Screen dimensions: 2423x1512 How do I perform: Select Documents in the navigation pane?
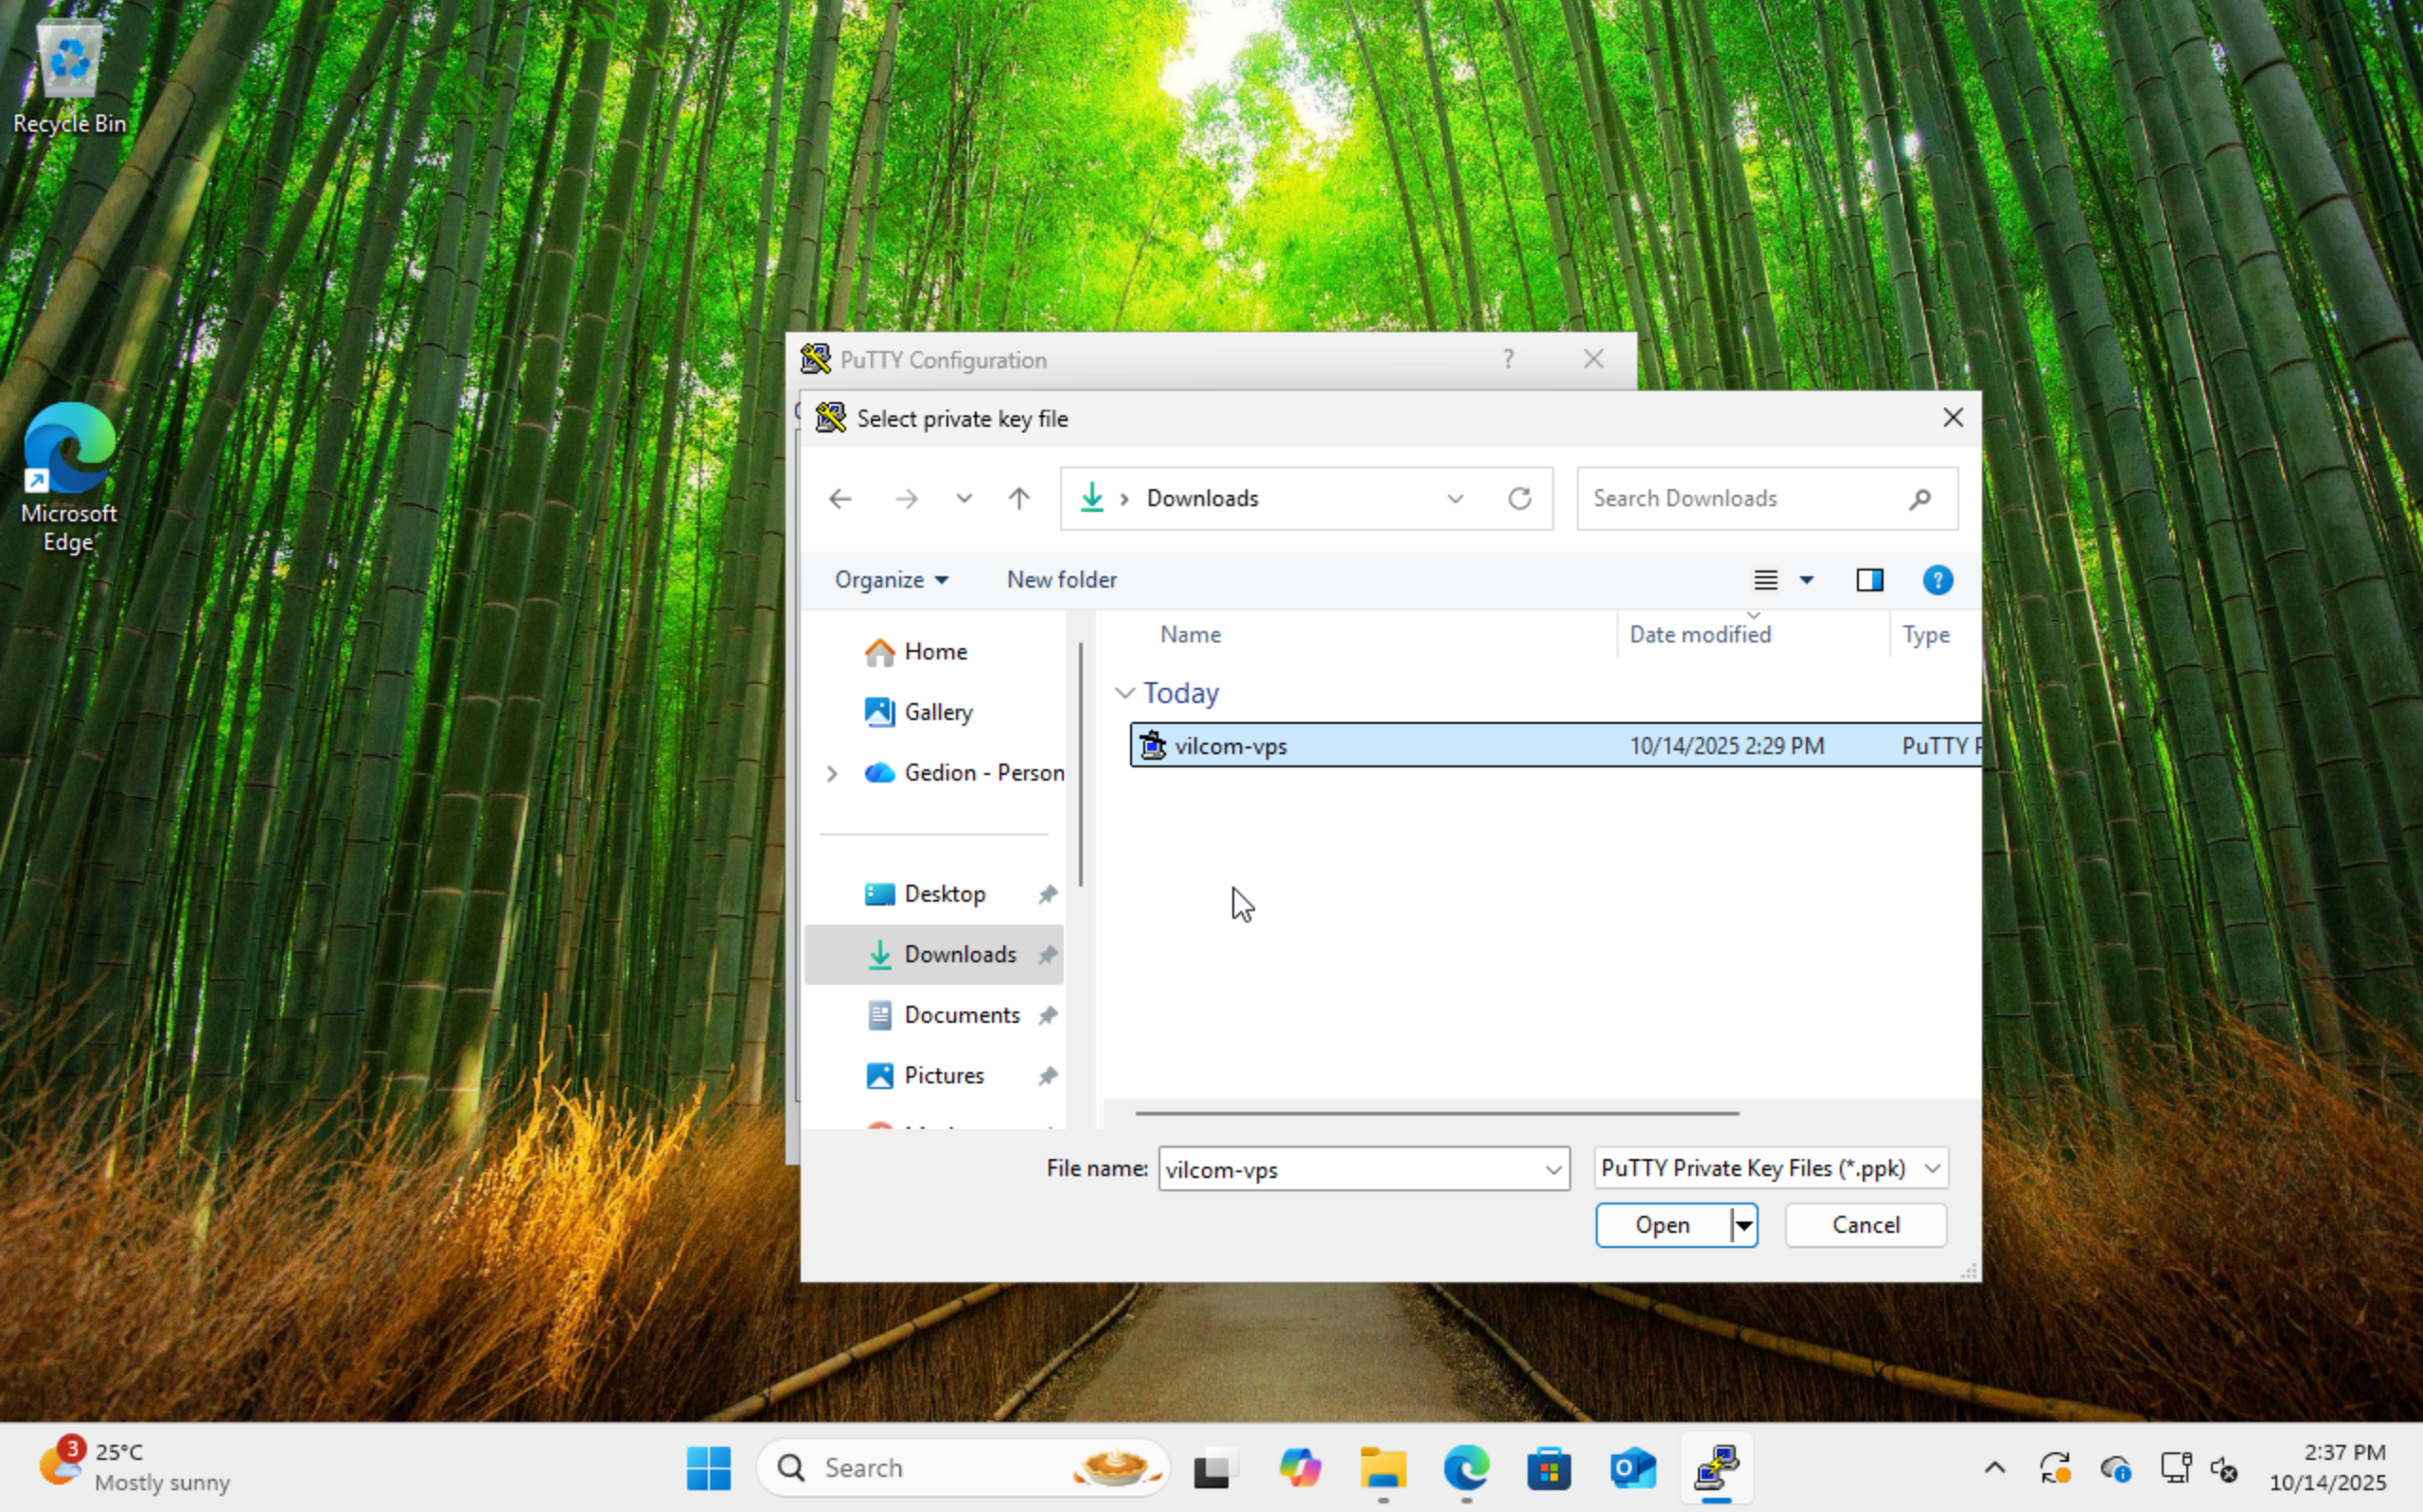click(961, 1015)
